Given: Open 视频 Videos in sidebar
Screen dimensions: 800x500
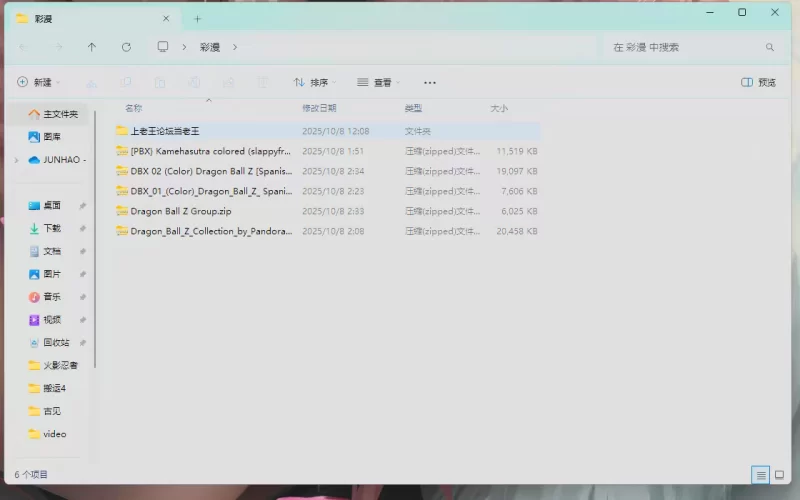Looking at the screenshot, I should [45, 319].
